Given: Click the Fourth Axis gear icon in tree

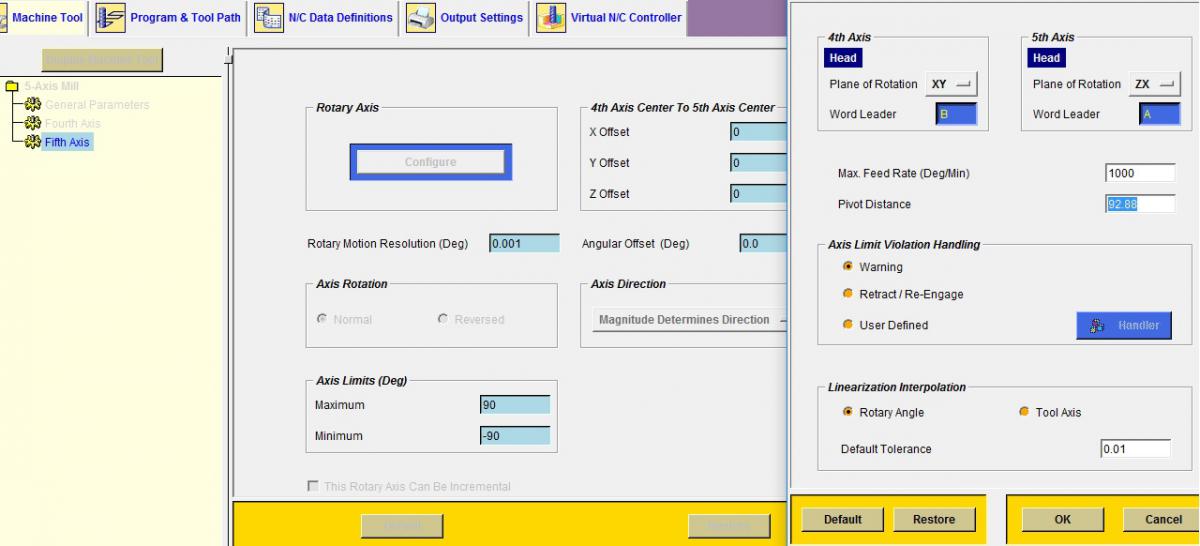Looking at the screenshot, I should [x=33, y=123].
